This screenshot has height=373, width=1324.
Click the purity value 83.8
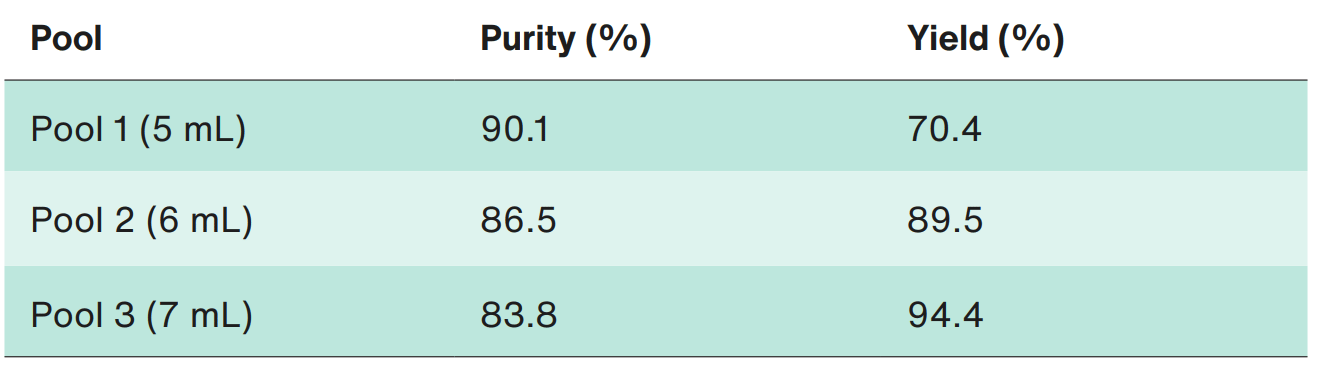click(518, 316)
